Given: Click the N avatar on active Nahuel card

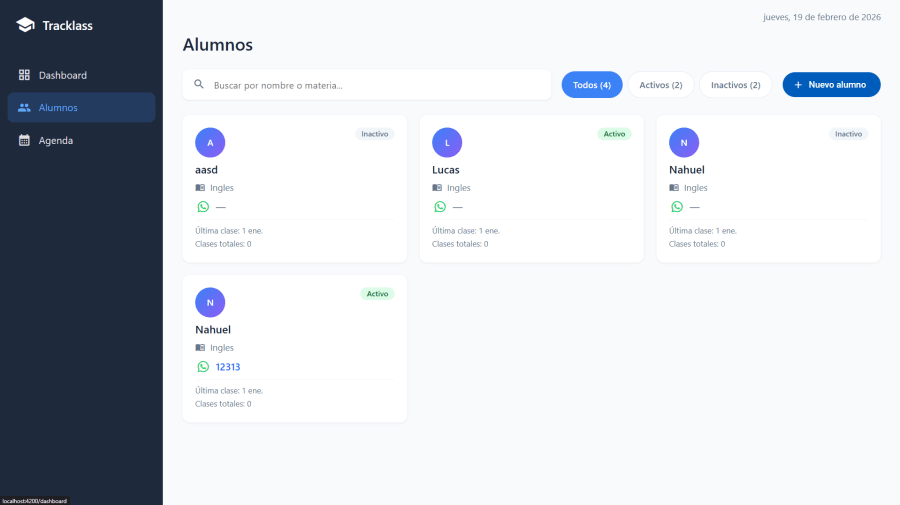Looking at the screenshot, I should point(210,302).
